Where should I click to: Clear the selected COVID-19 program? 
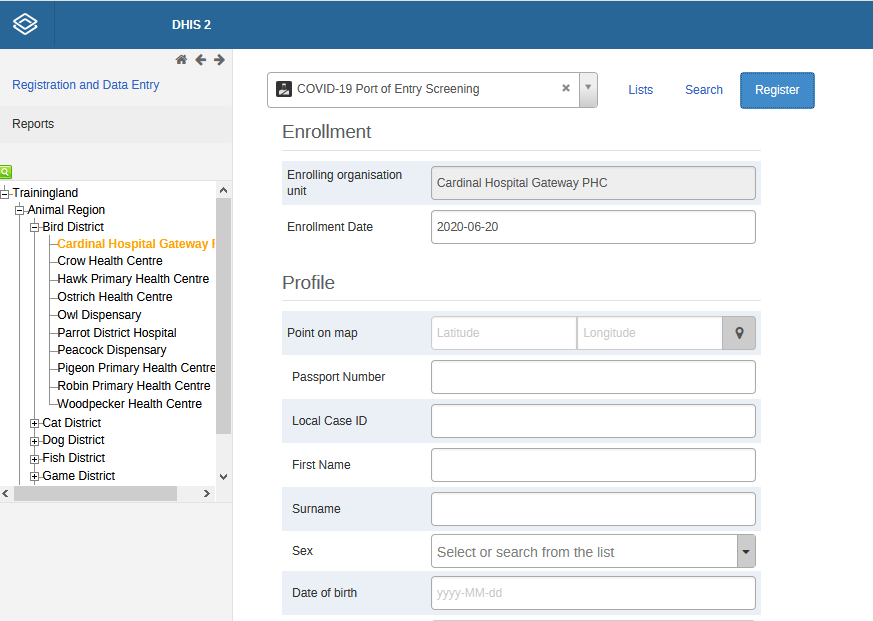pos(566,89)
